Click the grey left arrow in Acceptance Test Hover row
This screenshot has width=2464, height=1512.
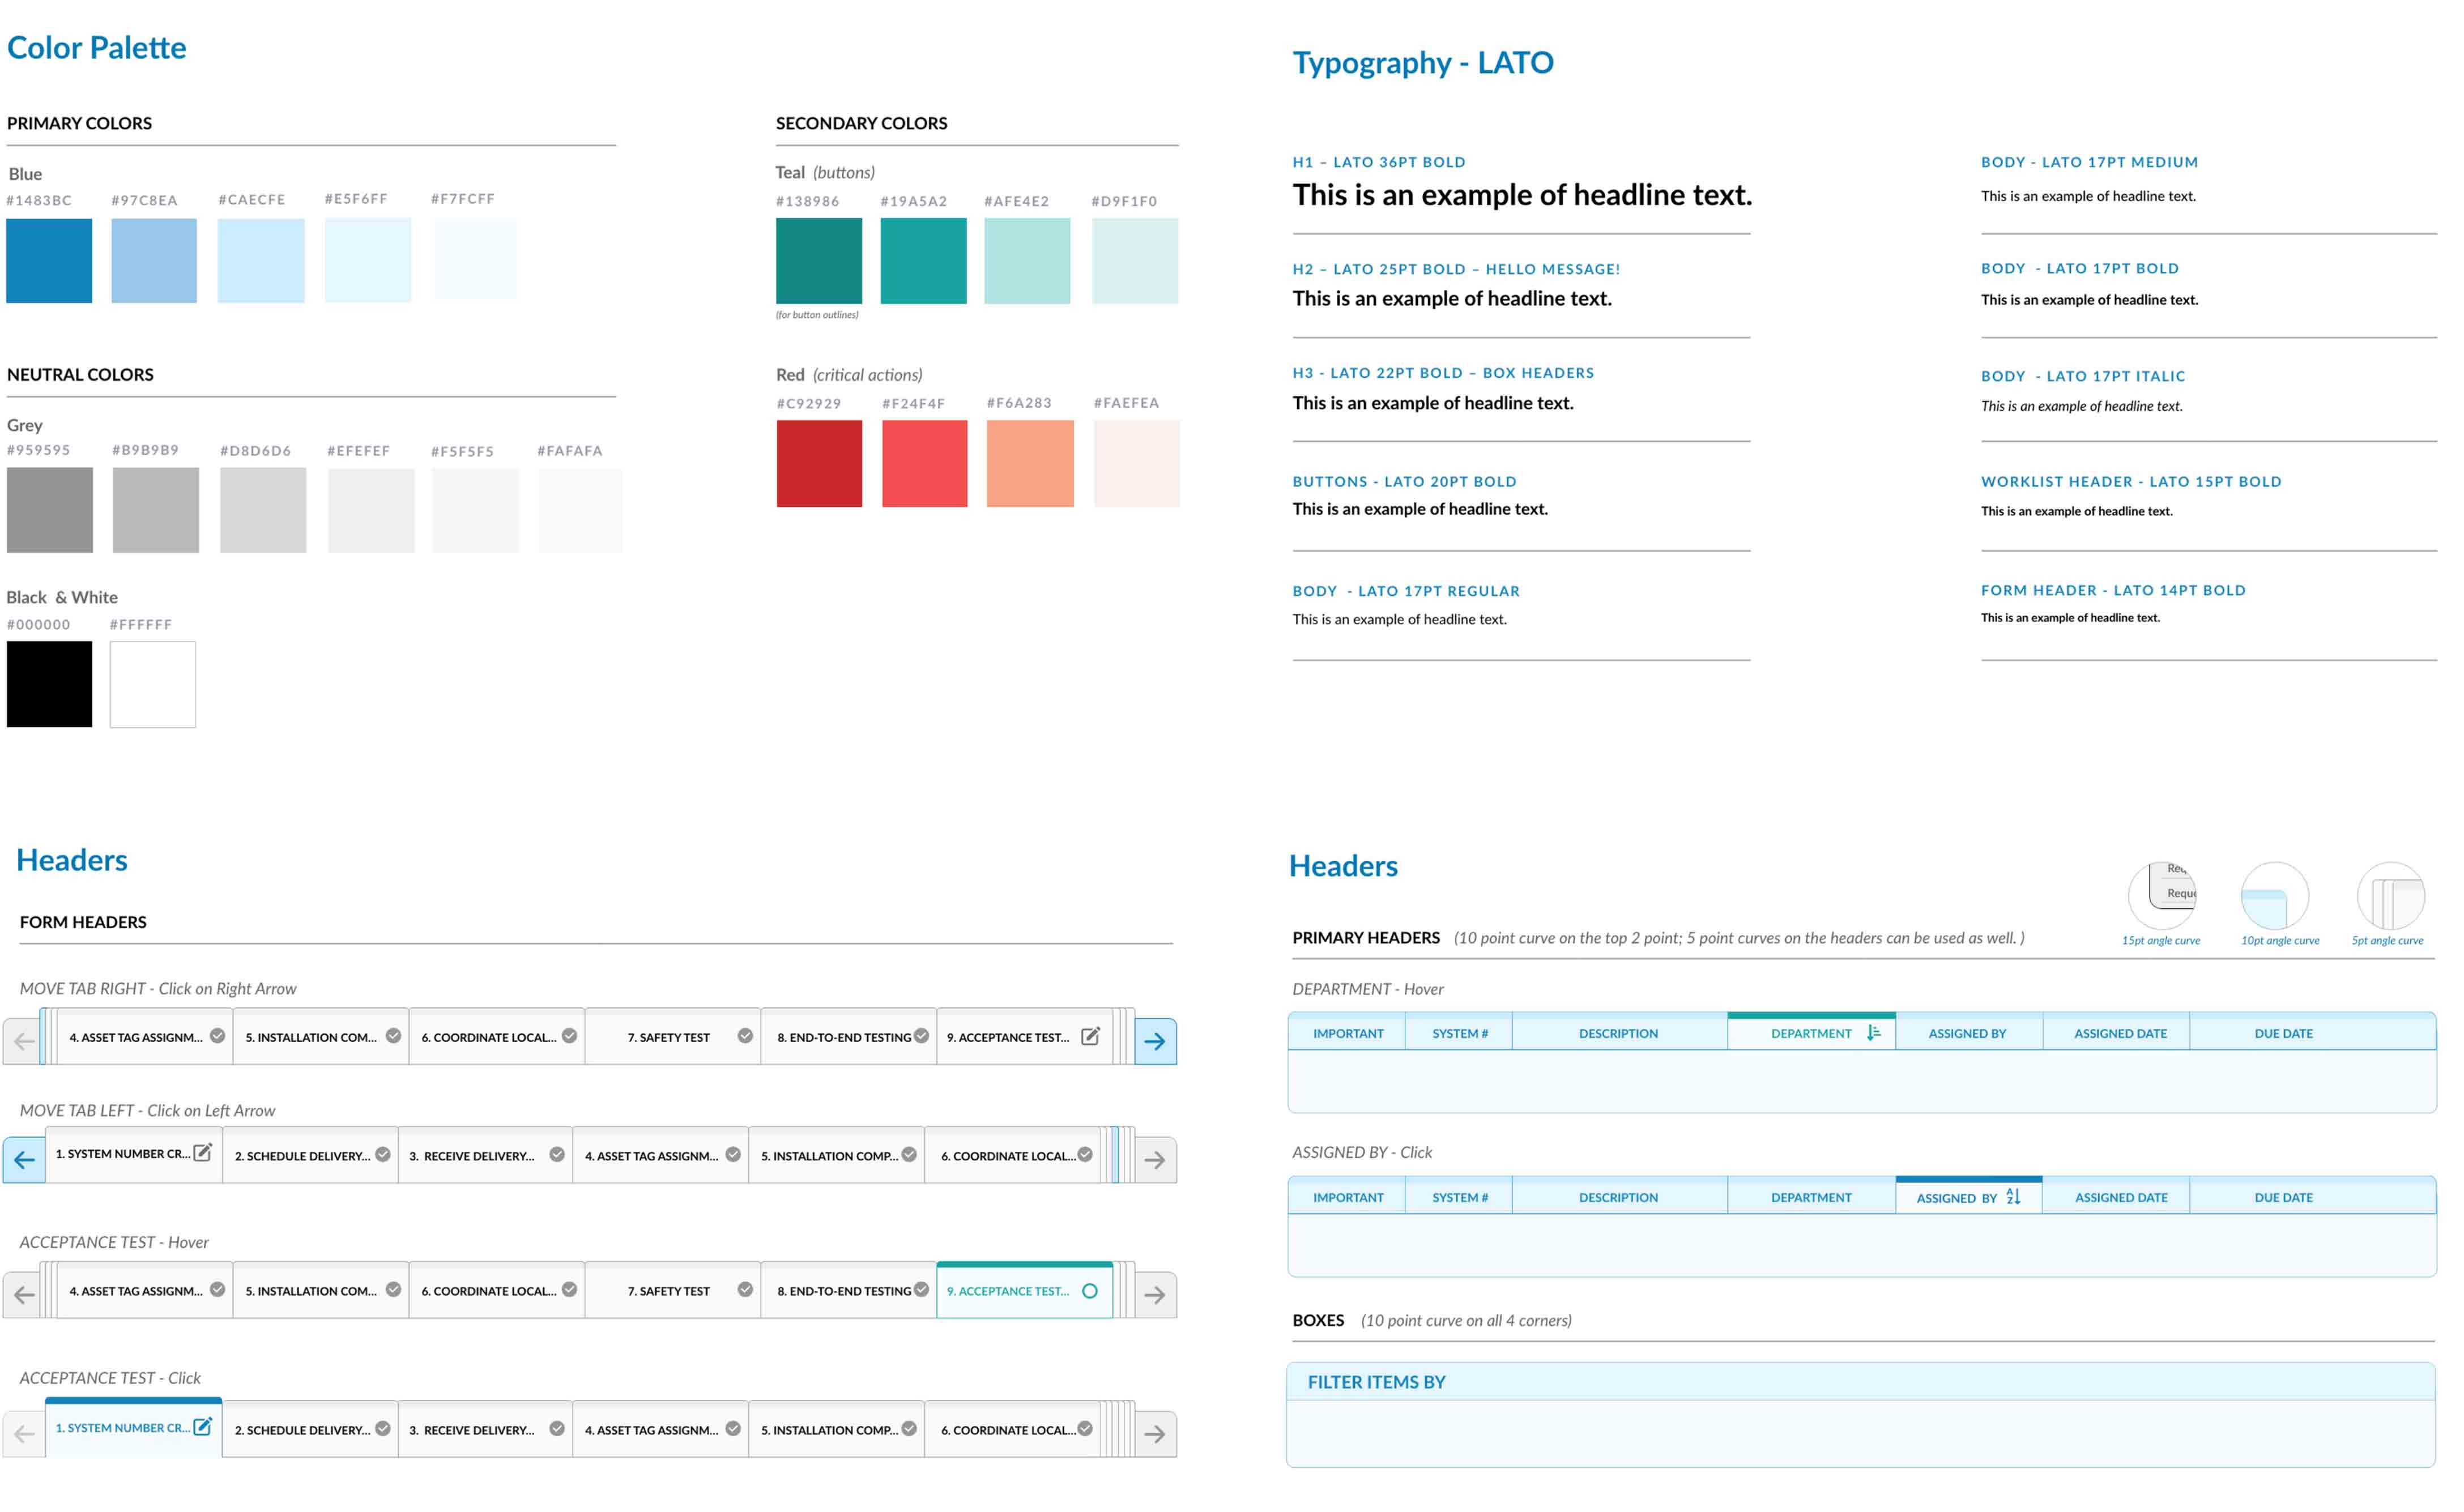click(25, 1295)
